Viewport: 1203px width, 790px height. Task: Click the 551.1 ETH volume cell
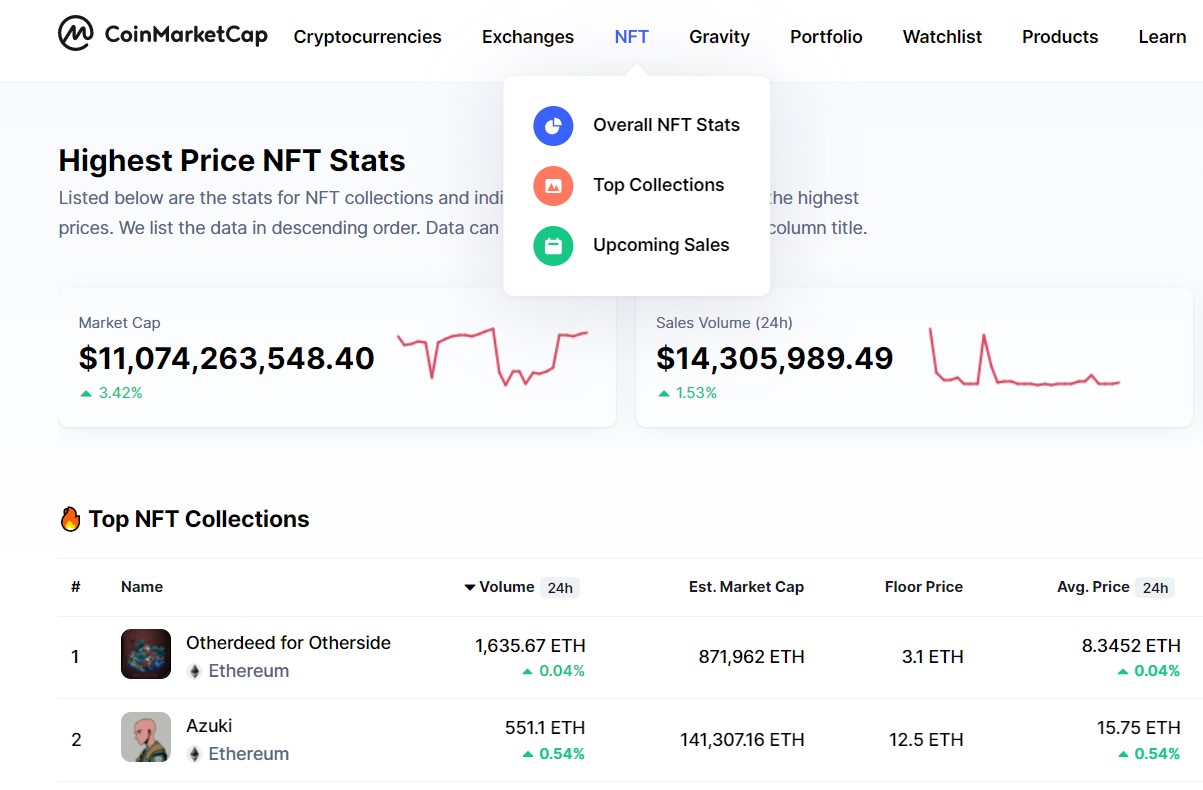click(x=545, y=728)
